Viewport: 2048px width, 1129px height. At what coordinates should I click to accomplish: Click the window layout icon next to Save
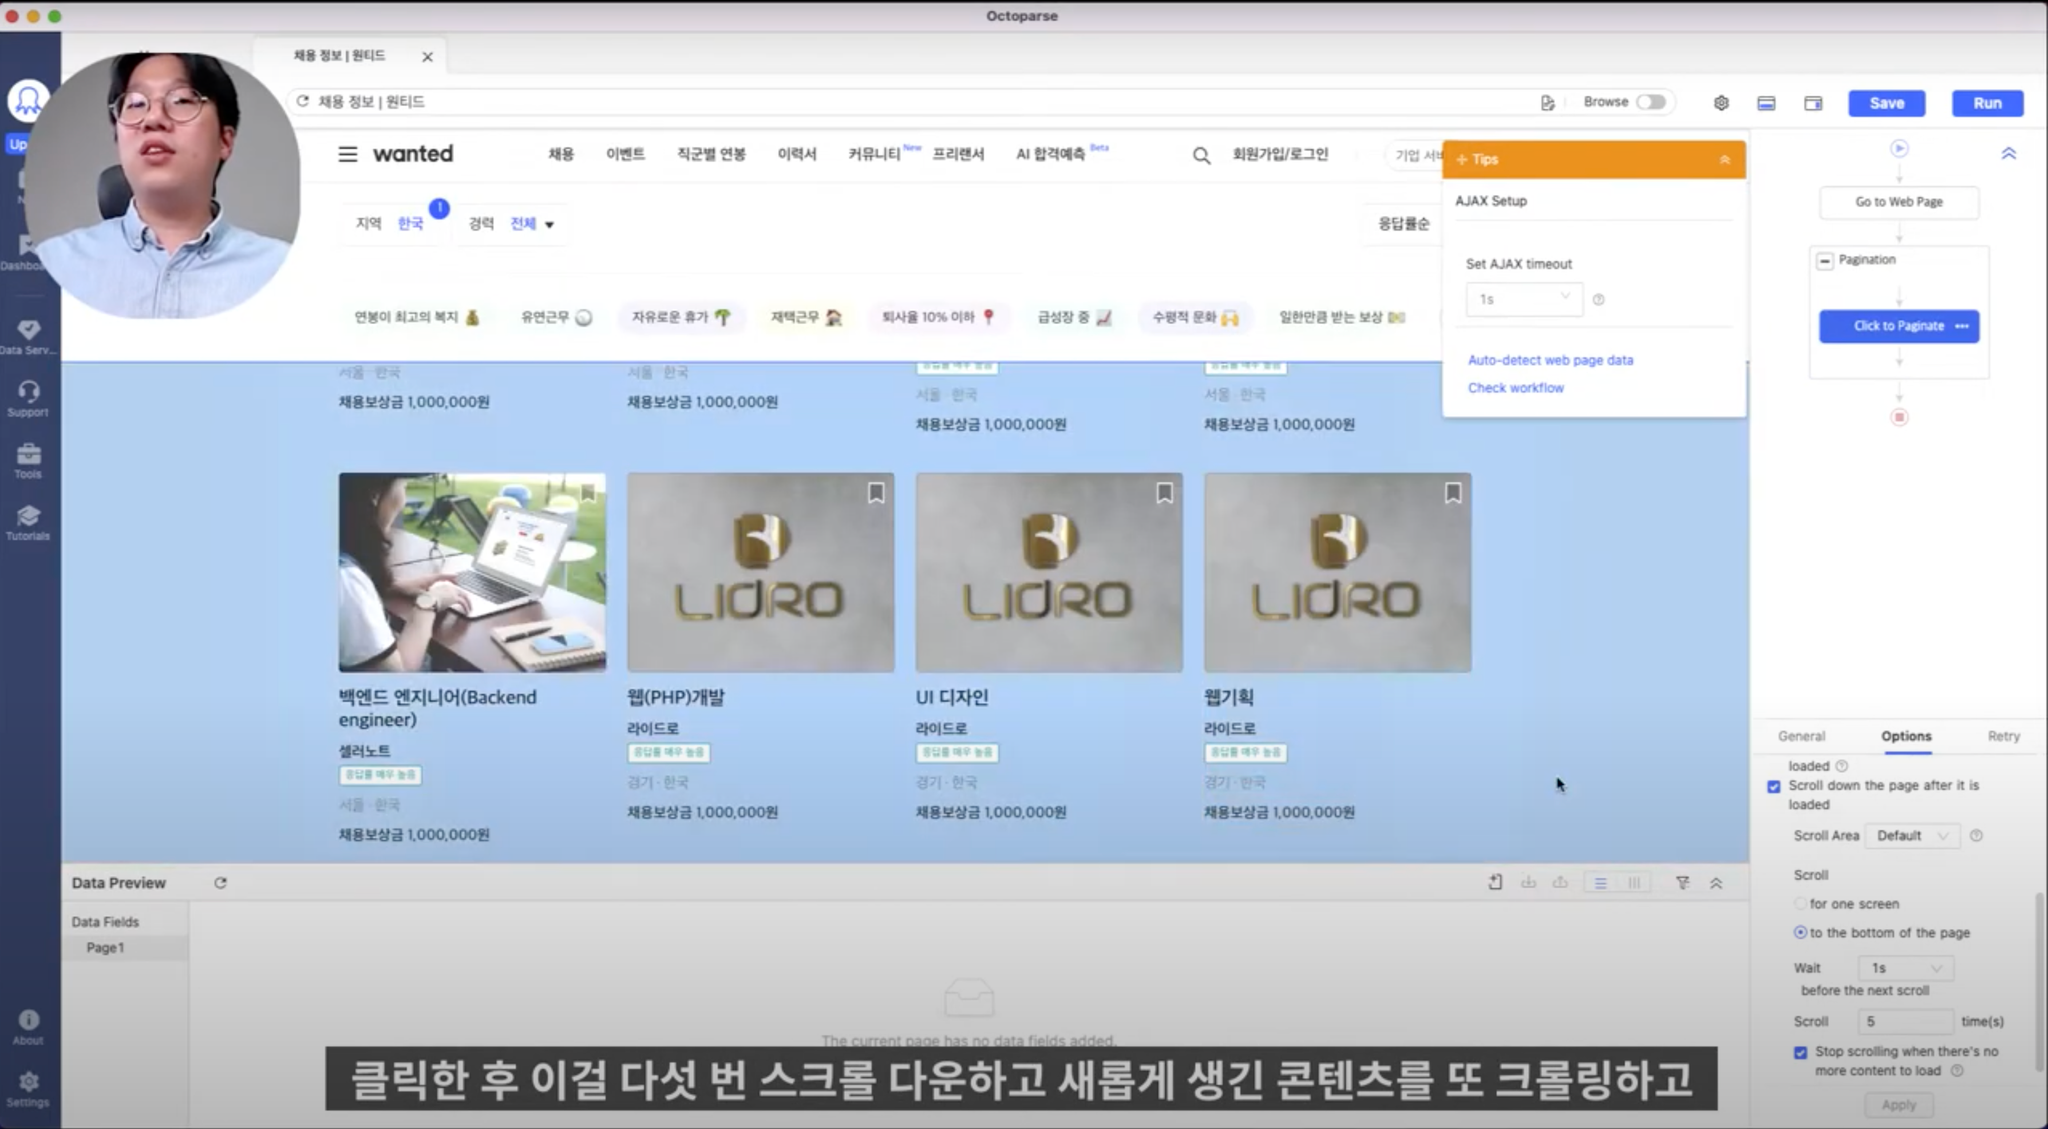click(x=1813, y=103)
